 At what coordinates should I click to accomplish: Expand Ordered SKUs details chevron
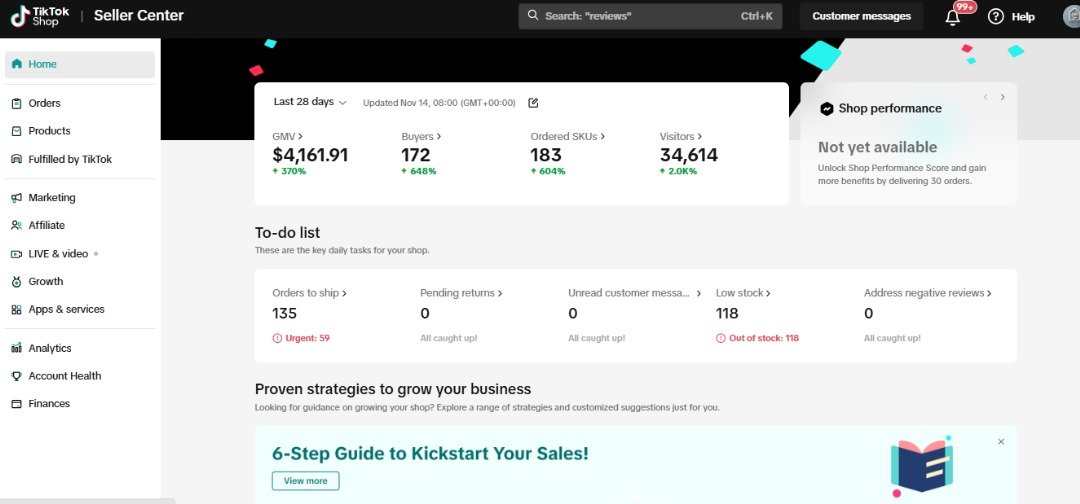click(603, 136)
